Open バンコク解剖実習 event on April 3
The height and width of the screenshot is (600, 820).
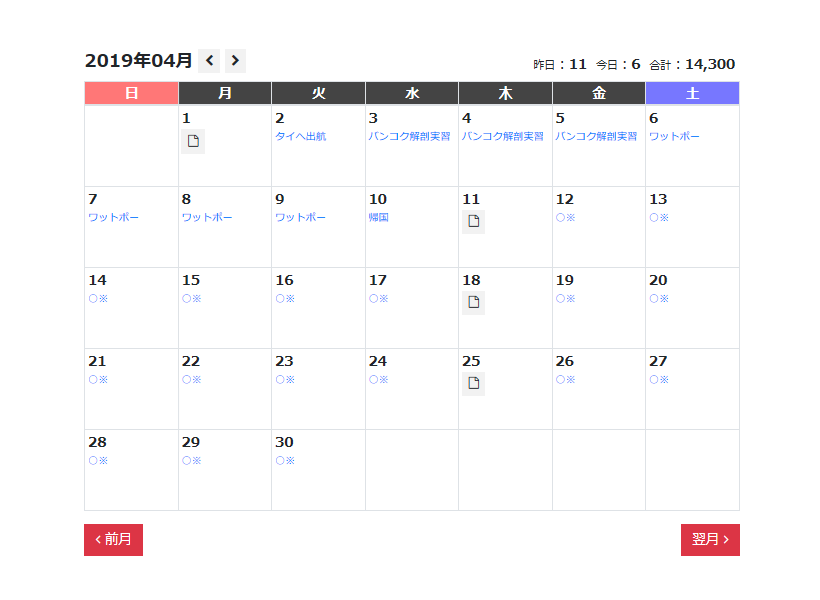point(409,137)
